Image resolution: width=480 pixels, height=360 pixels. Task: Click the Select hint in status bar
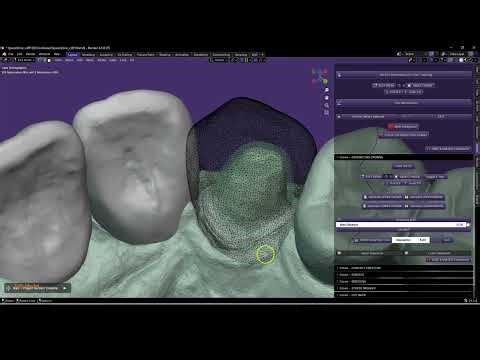point(8,301)
